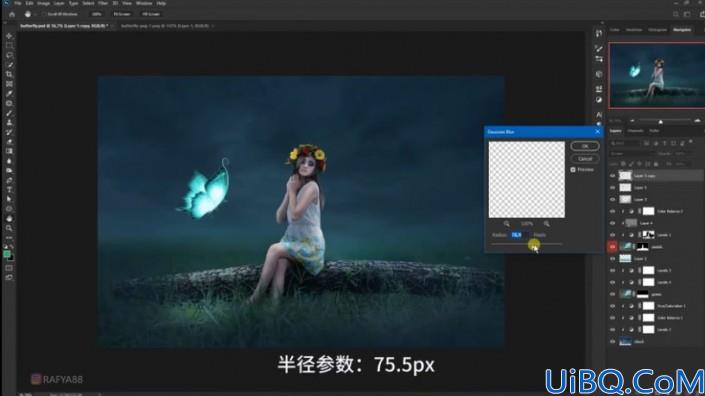Hide the Color Balance 1 layer
This screenshot has height=396, width=705.
(612, 318)
